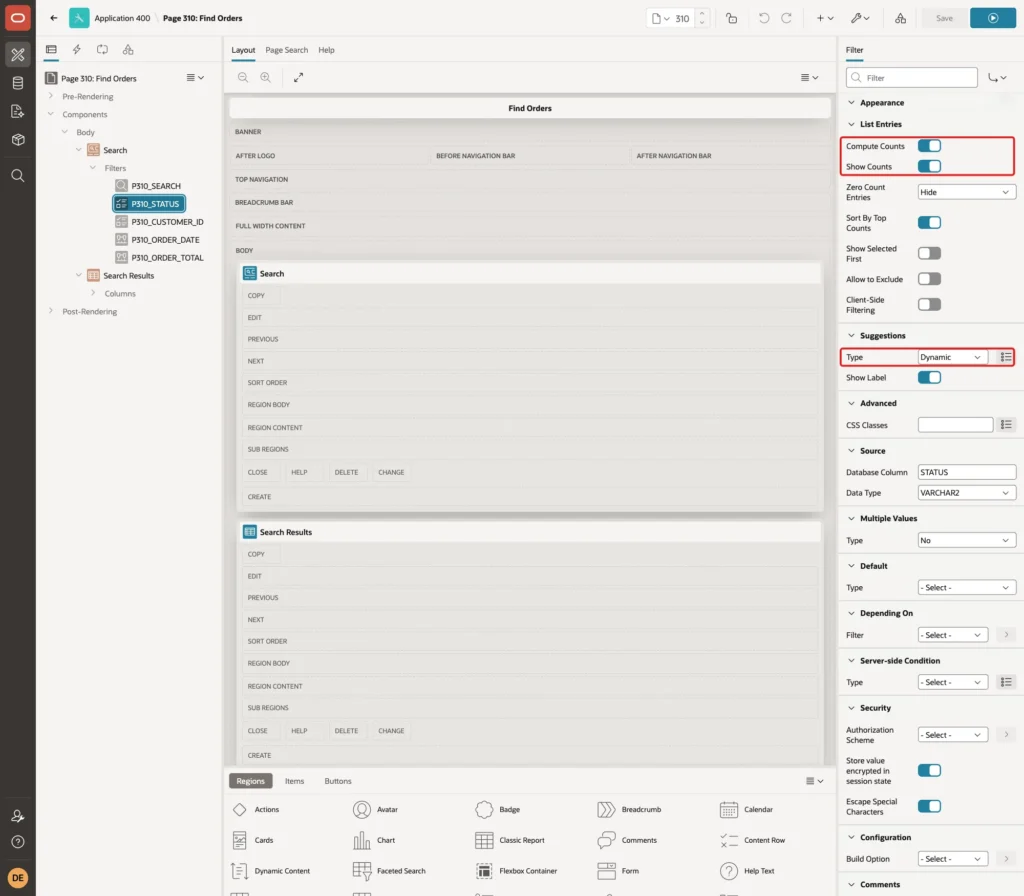Open the Help tab

[x=326, y=50]
